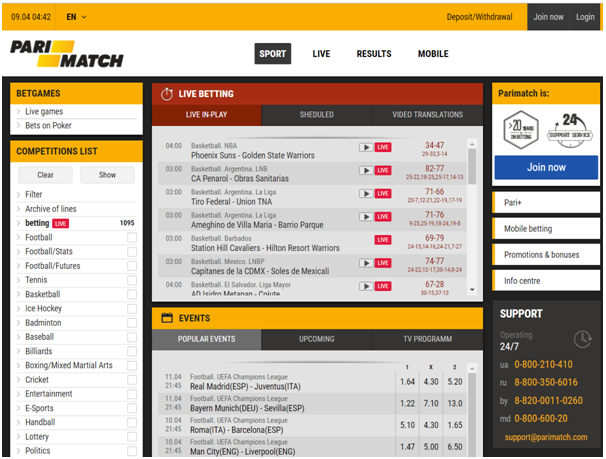
Task: Enable the Ice Hockey checkbox
Action: click(x=132, y=308)
